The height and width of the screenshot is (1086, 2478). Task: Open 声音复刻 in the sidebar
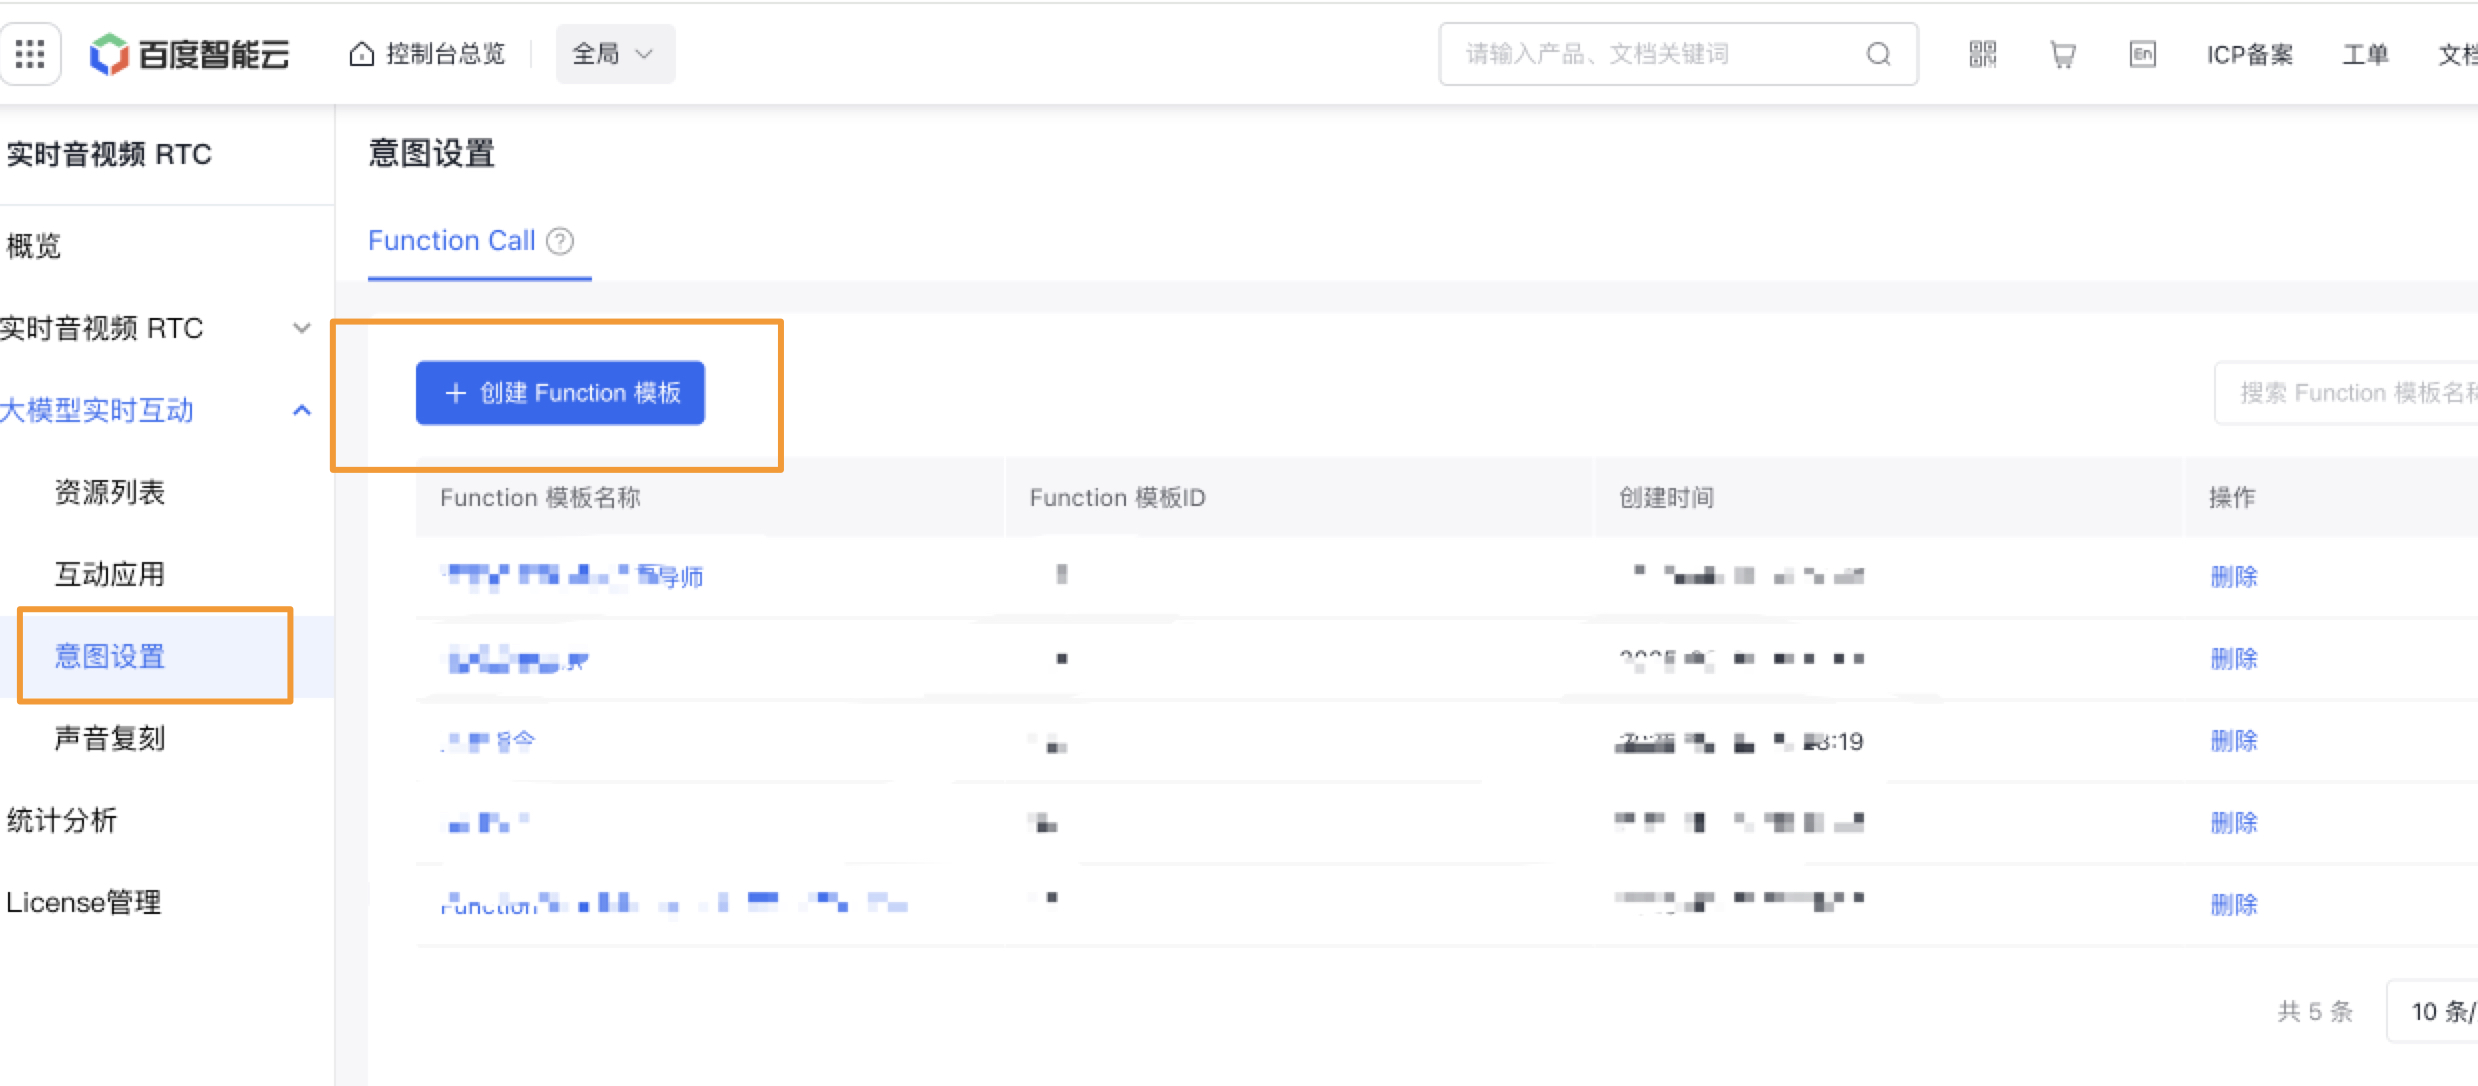110,738
